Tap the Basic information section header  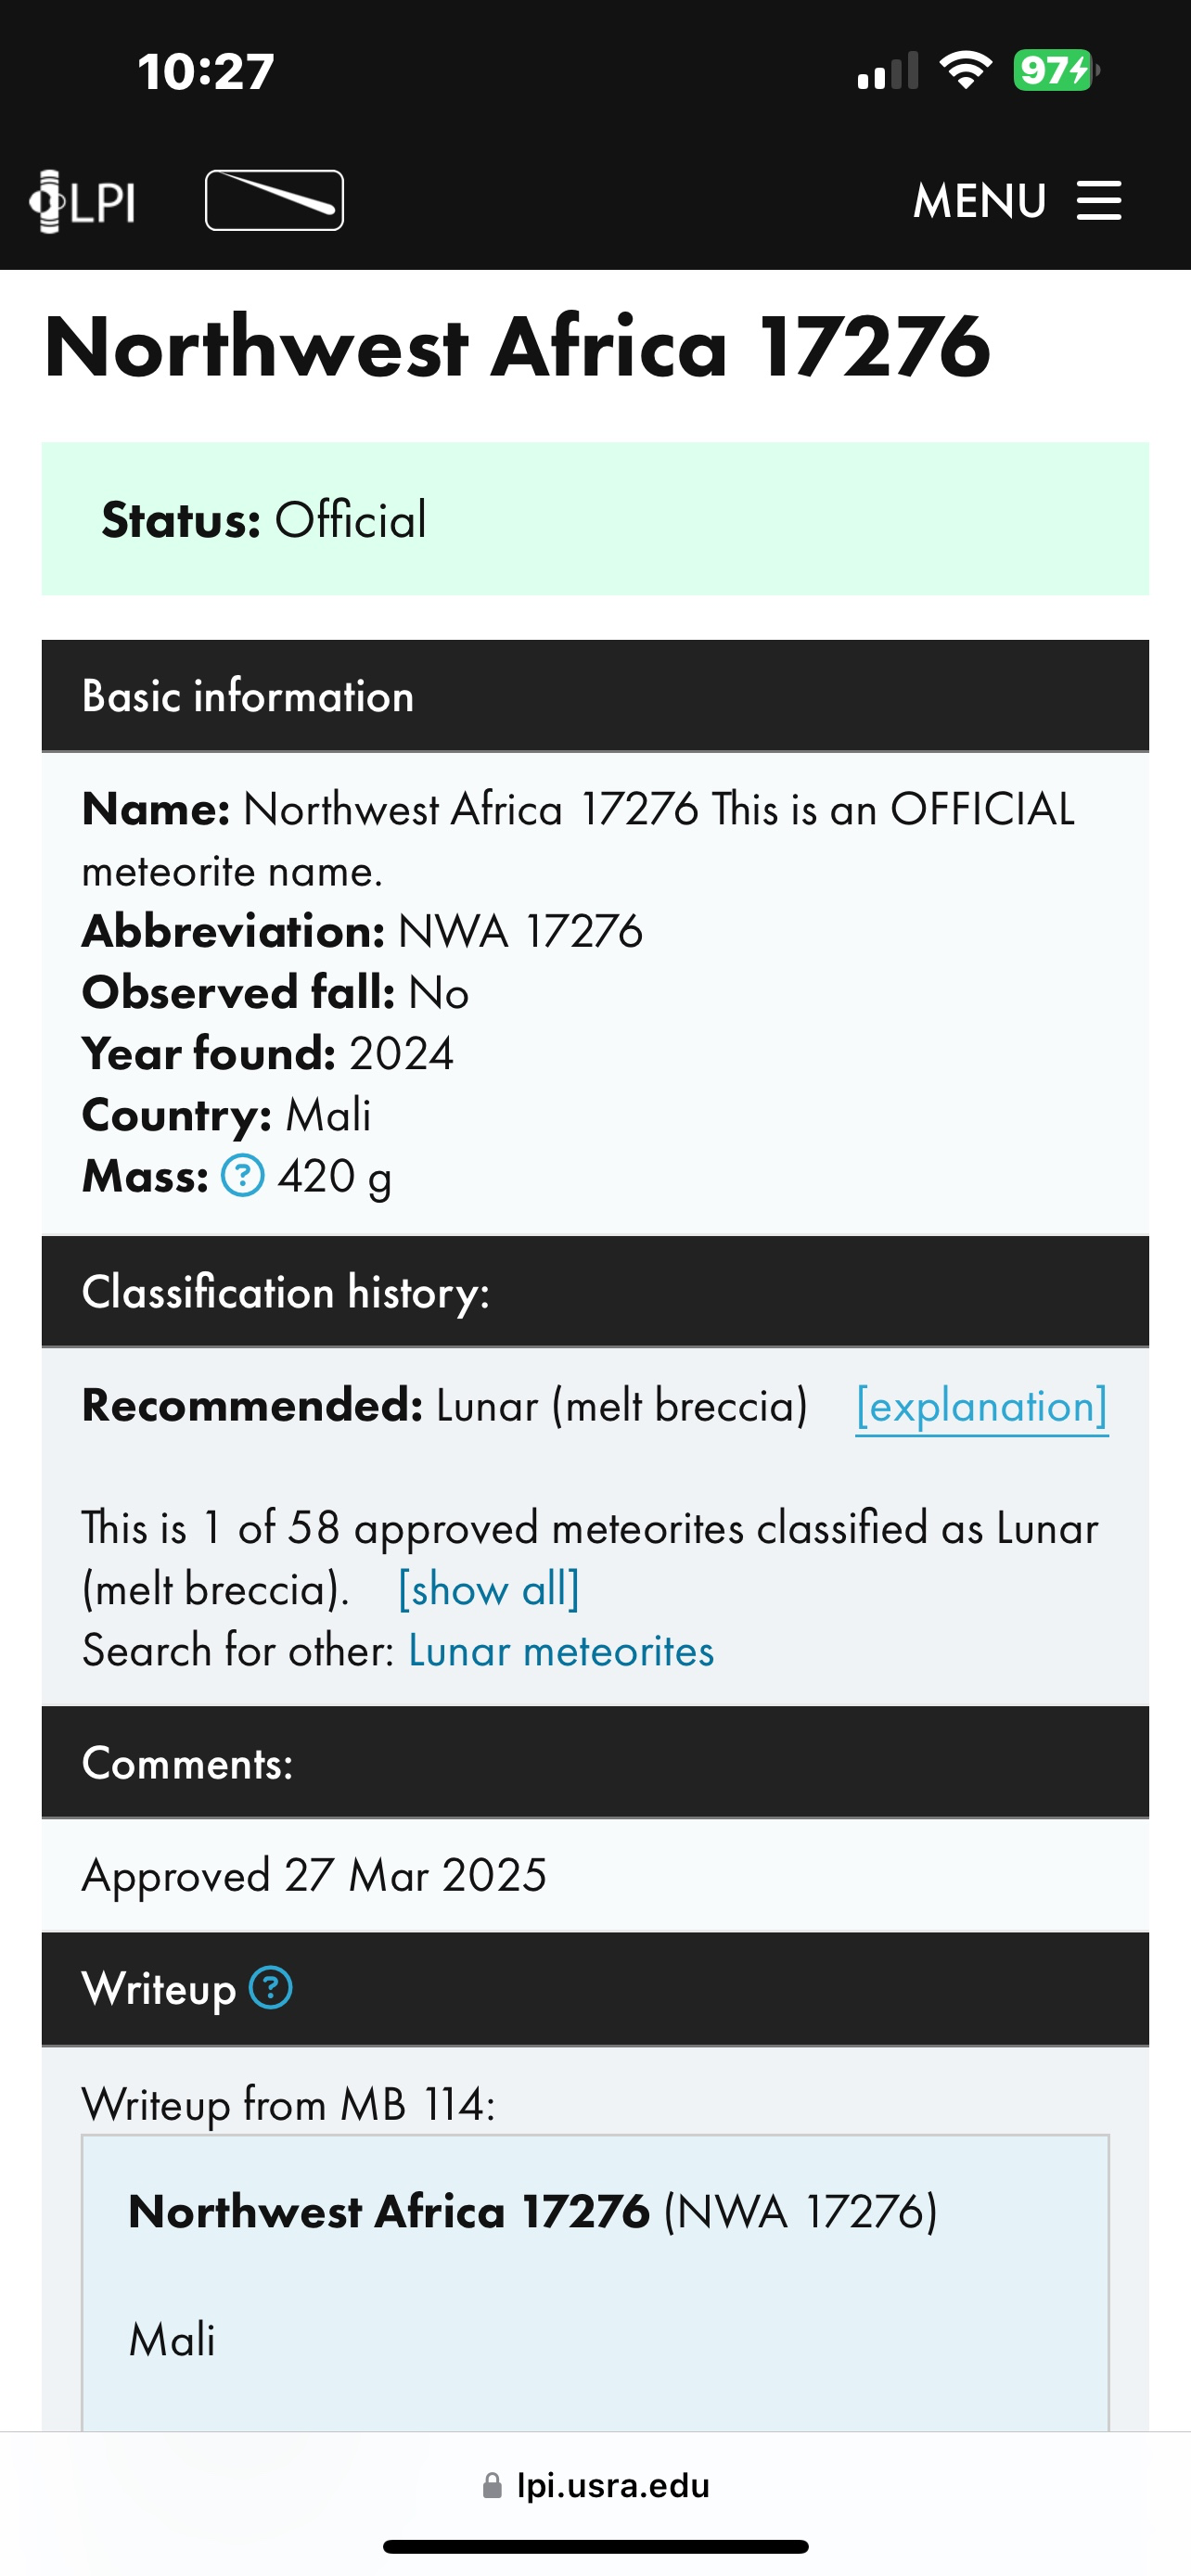pos(248,696)
